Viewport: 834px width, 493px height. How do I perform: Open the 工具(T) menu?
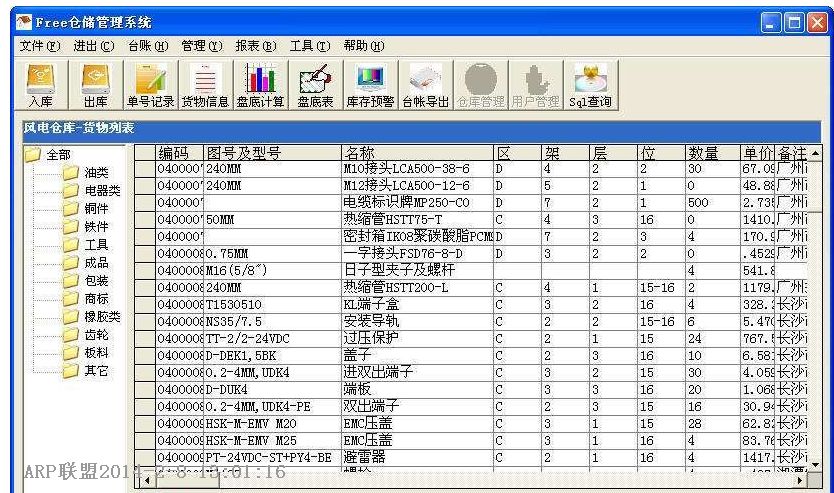(309, 46)
